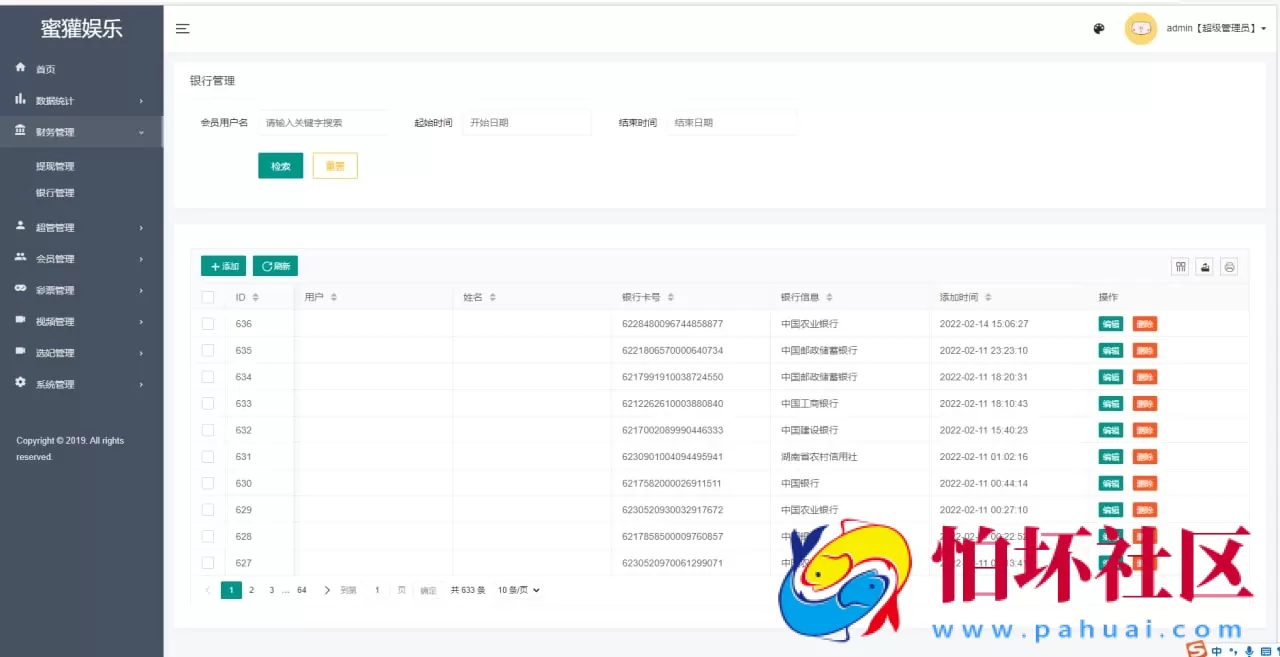Click the hamburger menu icon to collapse sidebar
Viewport: 1280px width, 657px height.
182,29
